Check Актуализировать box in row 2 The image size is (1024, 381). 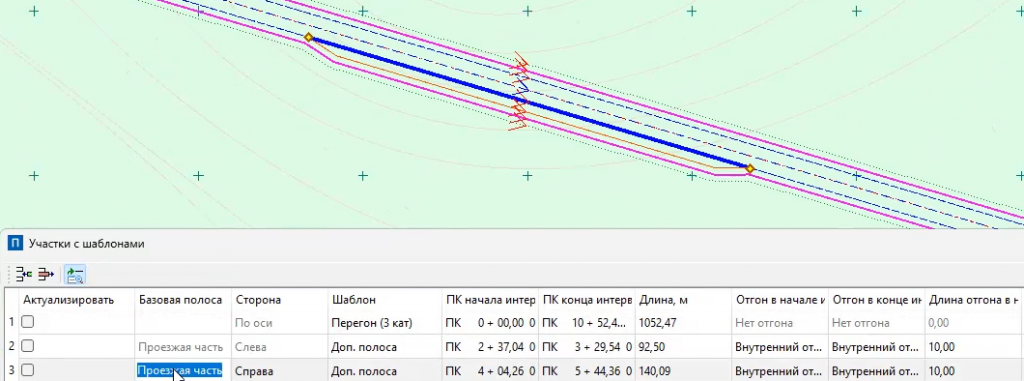pyautogui.click(x=27, y=346)
